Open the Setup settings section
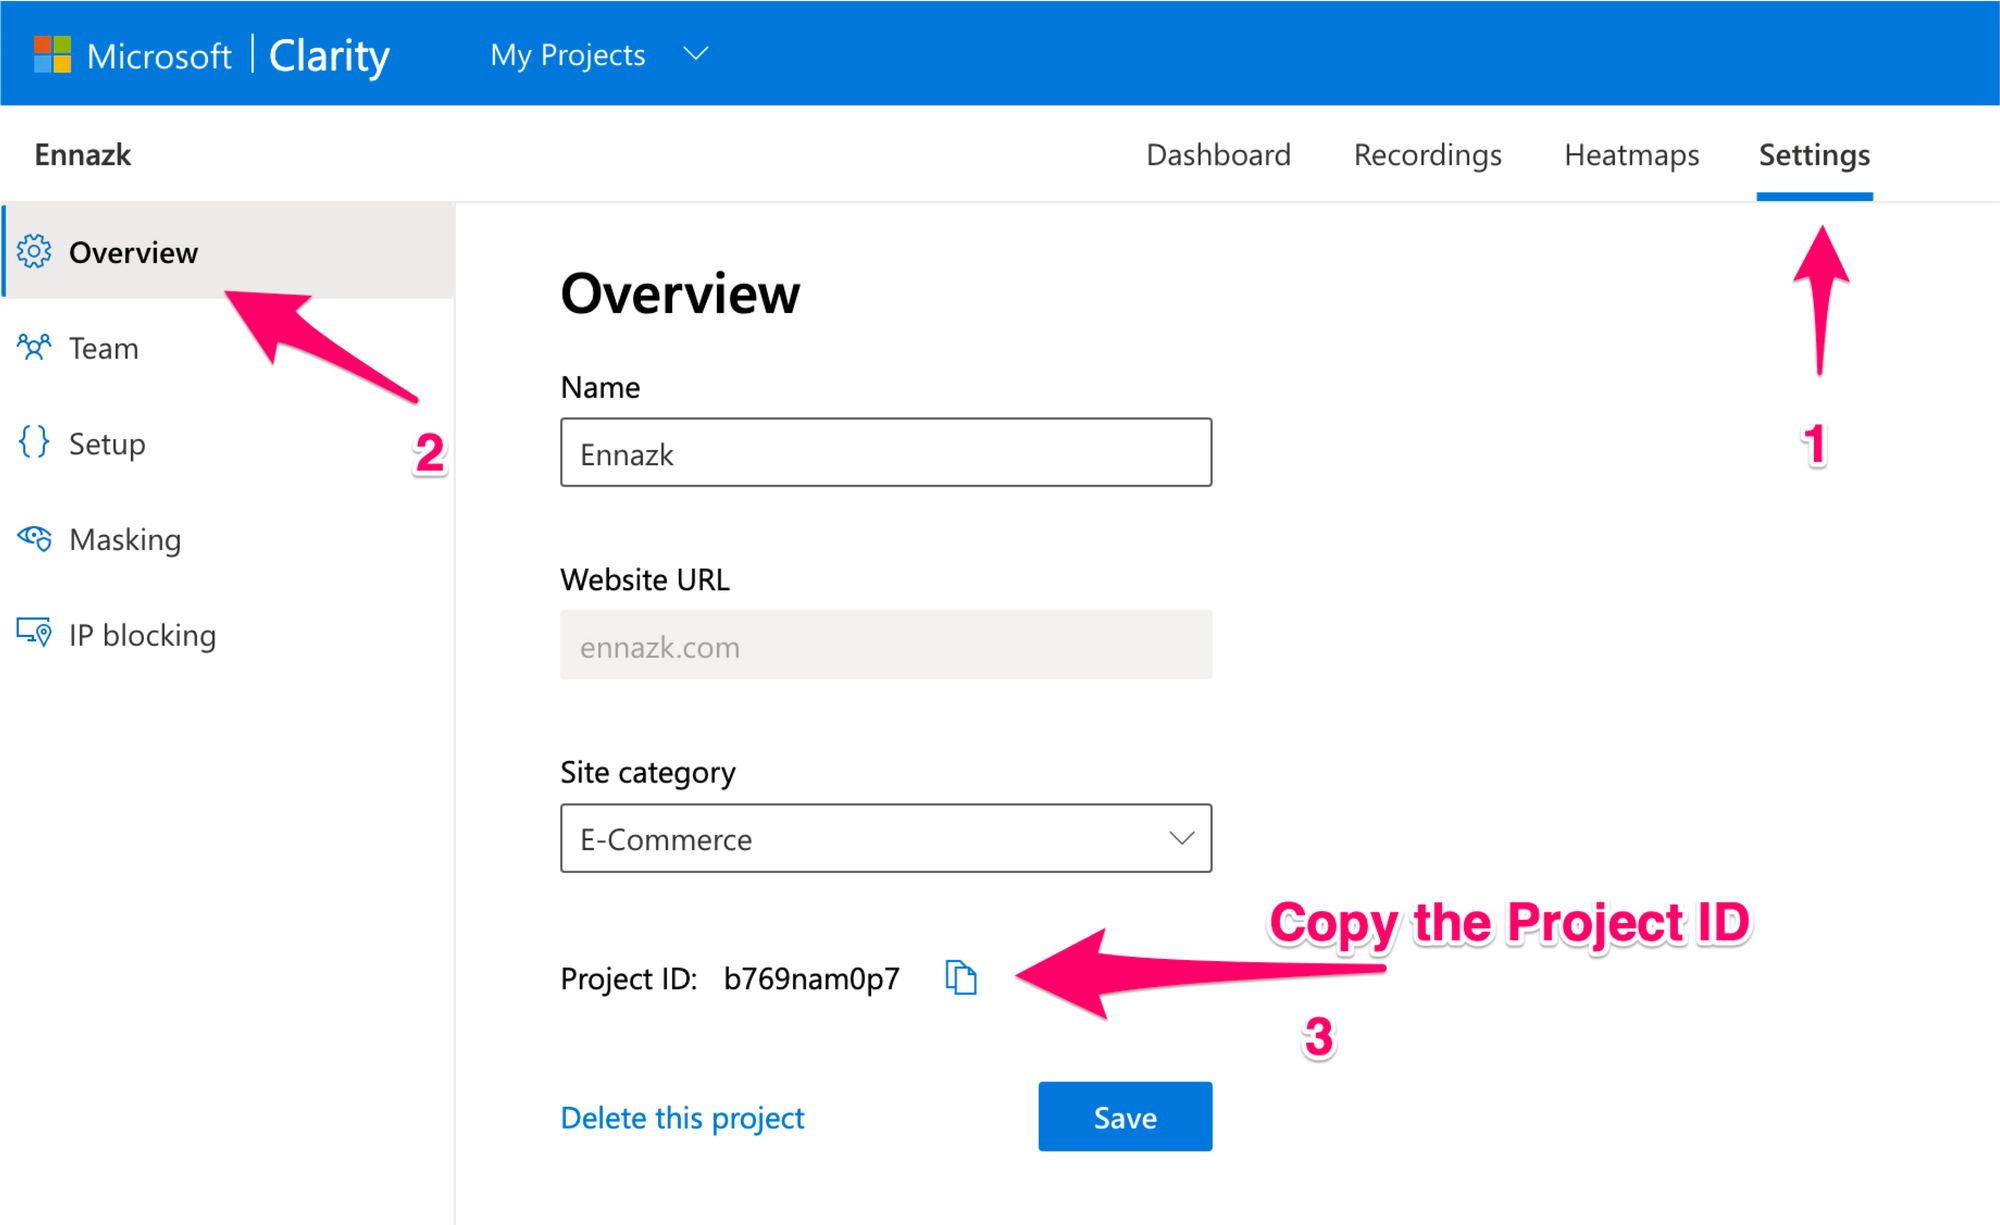 click(229, 442)
